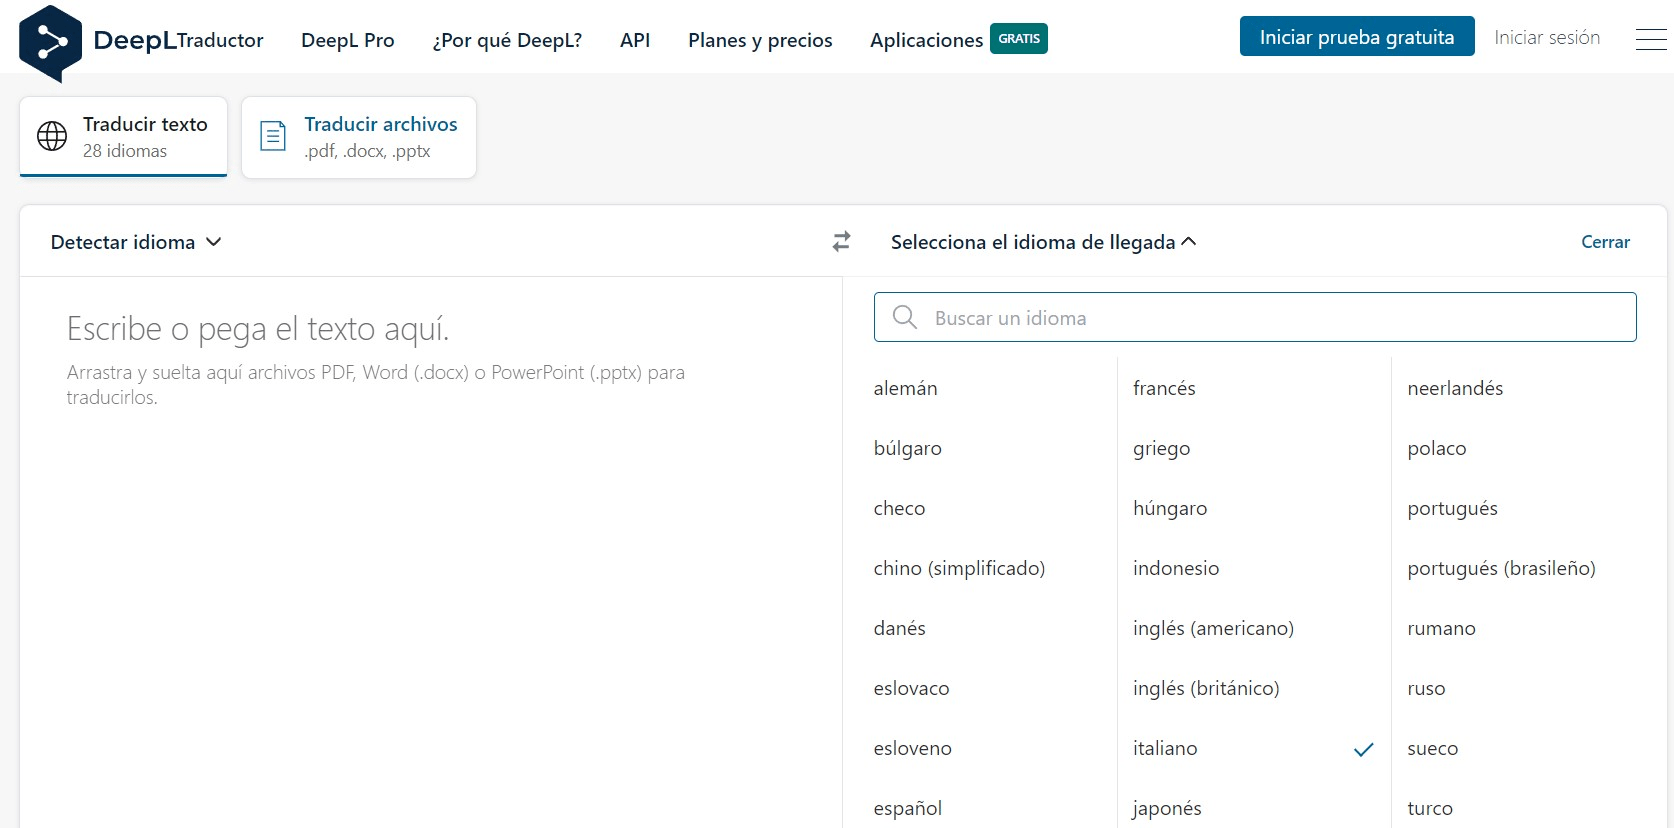Image resolution: width=1674 pixels, height=828 pixels.
Task: Select indonesio as target language
Action: 1176,568
